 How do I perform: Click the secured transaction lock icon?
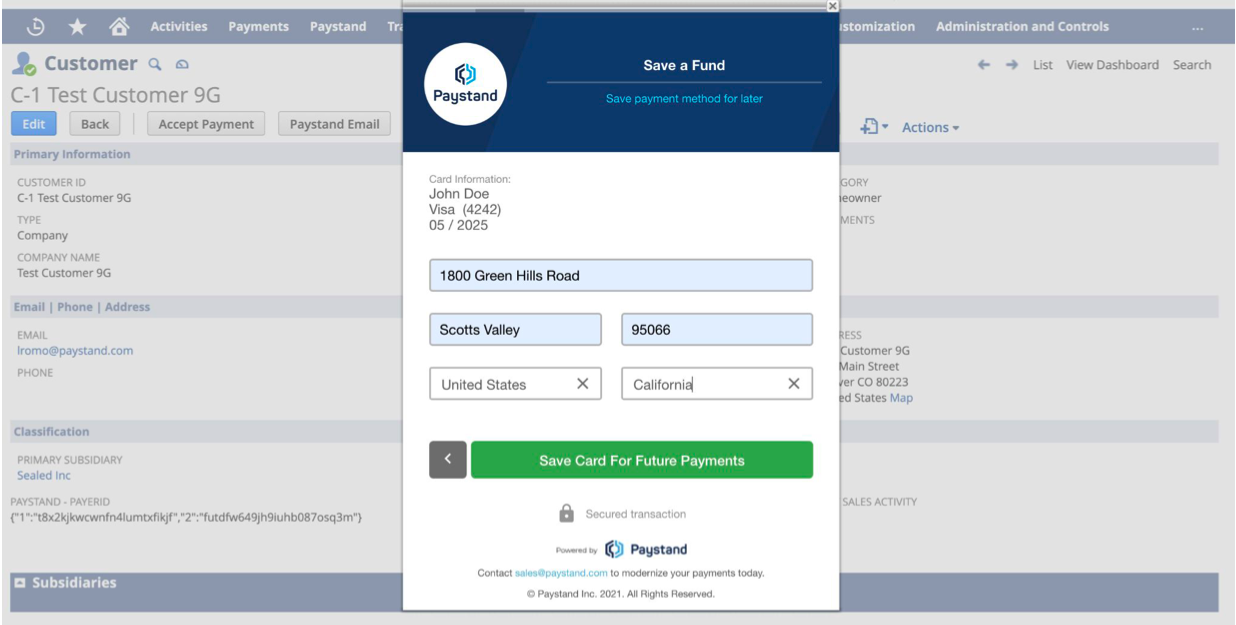(566, 513)
